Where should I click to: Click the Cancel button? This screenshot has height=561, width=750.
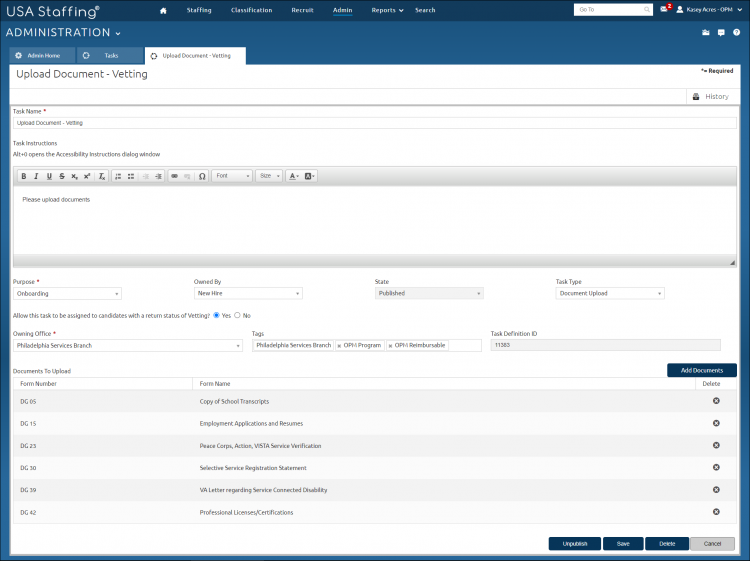[x=712, y=544]
